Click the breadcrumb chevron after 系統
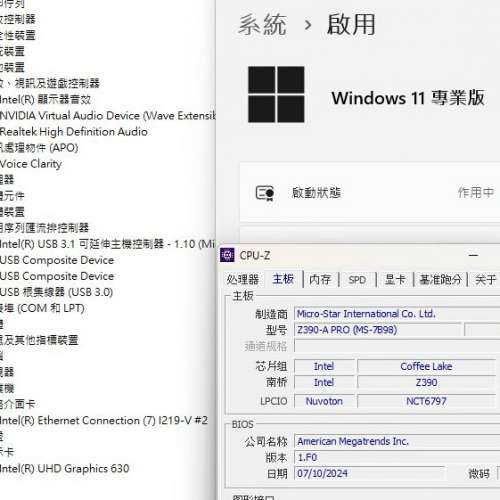 [308, 25]
